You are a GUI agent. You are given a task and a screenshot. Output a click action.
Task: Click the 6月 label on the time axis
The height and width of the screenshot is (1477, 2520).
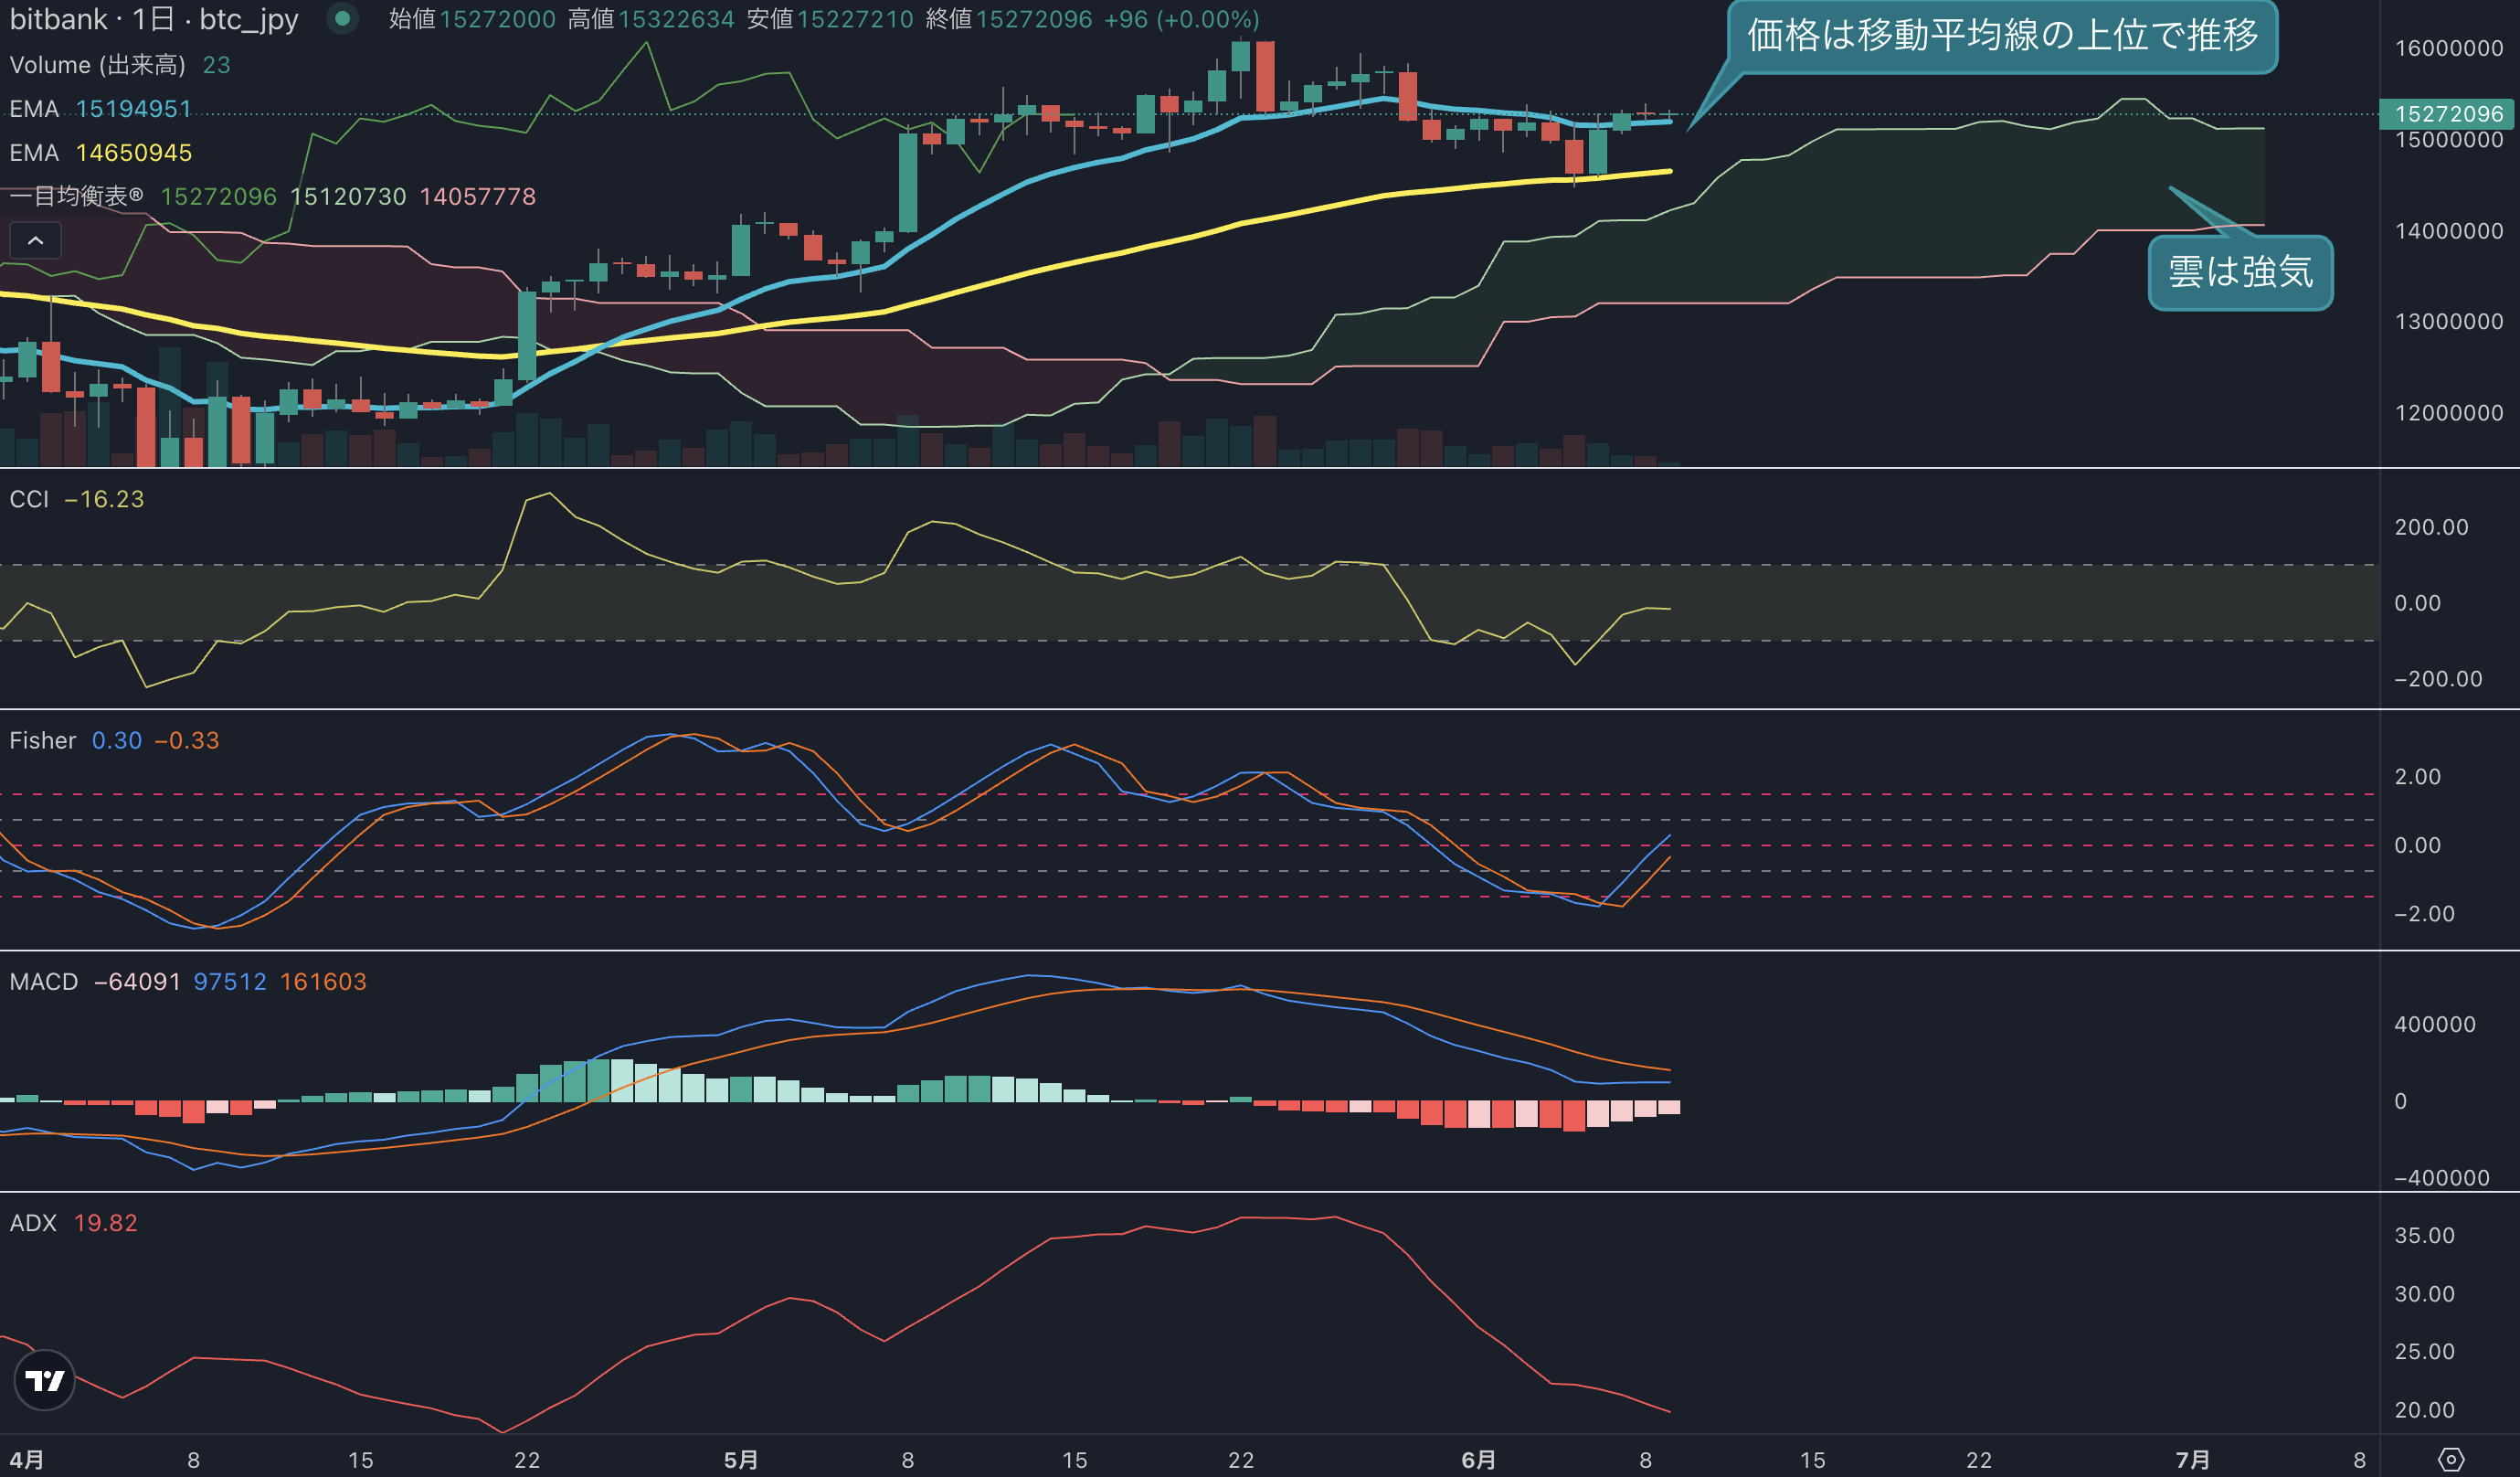coord(1478,1459)
